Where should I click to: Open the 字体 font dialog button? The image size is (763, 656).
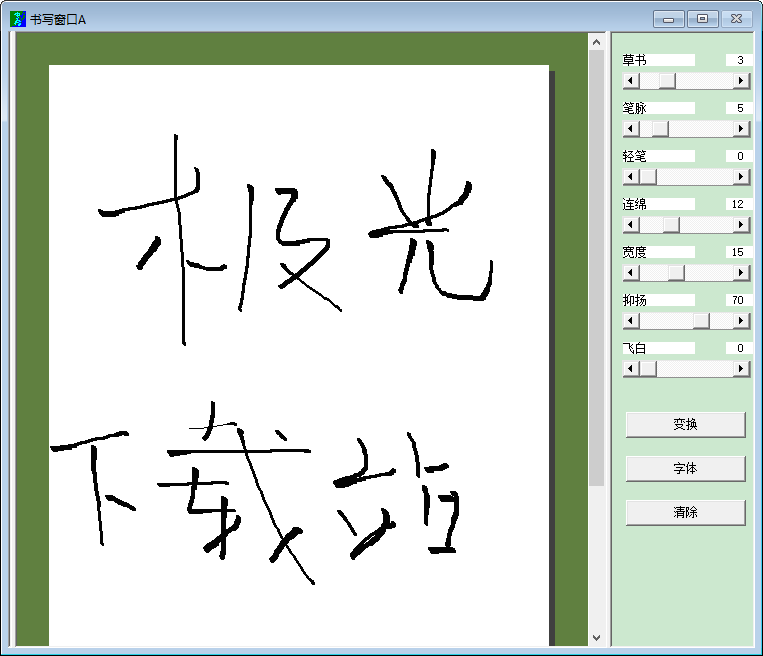tap(685, 468)
